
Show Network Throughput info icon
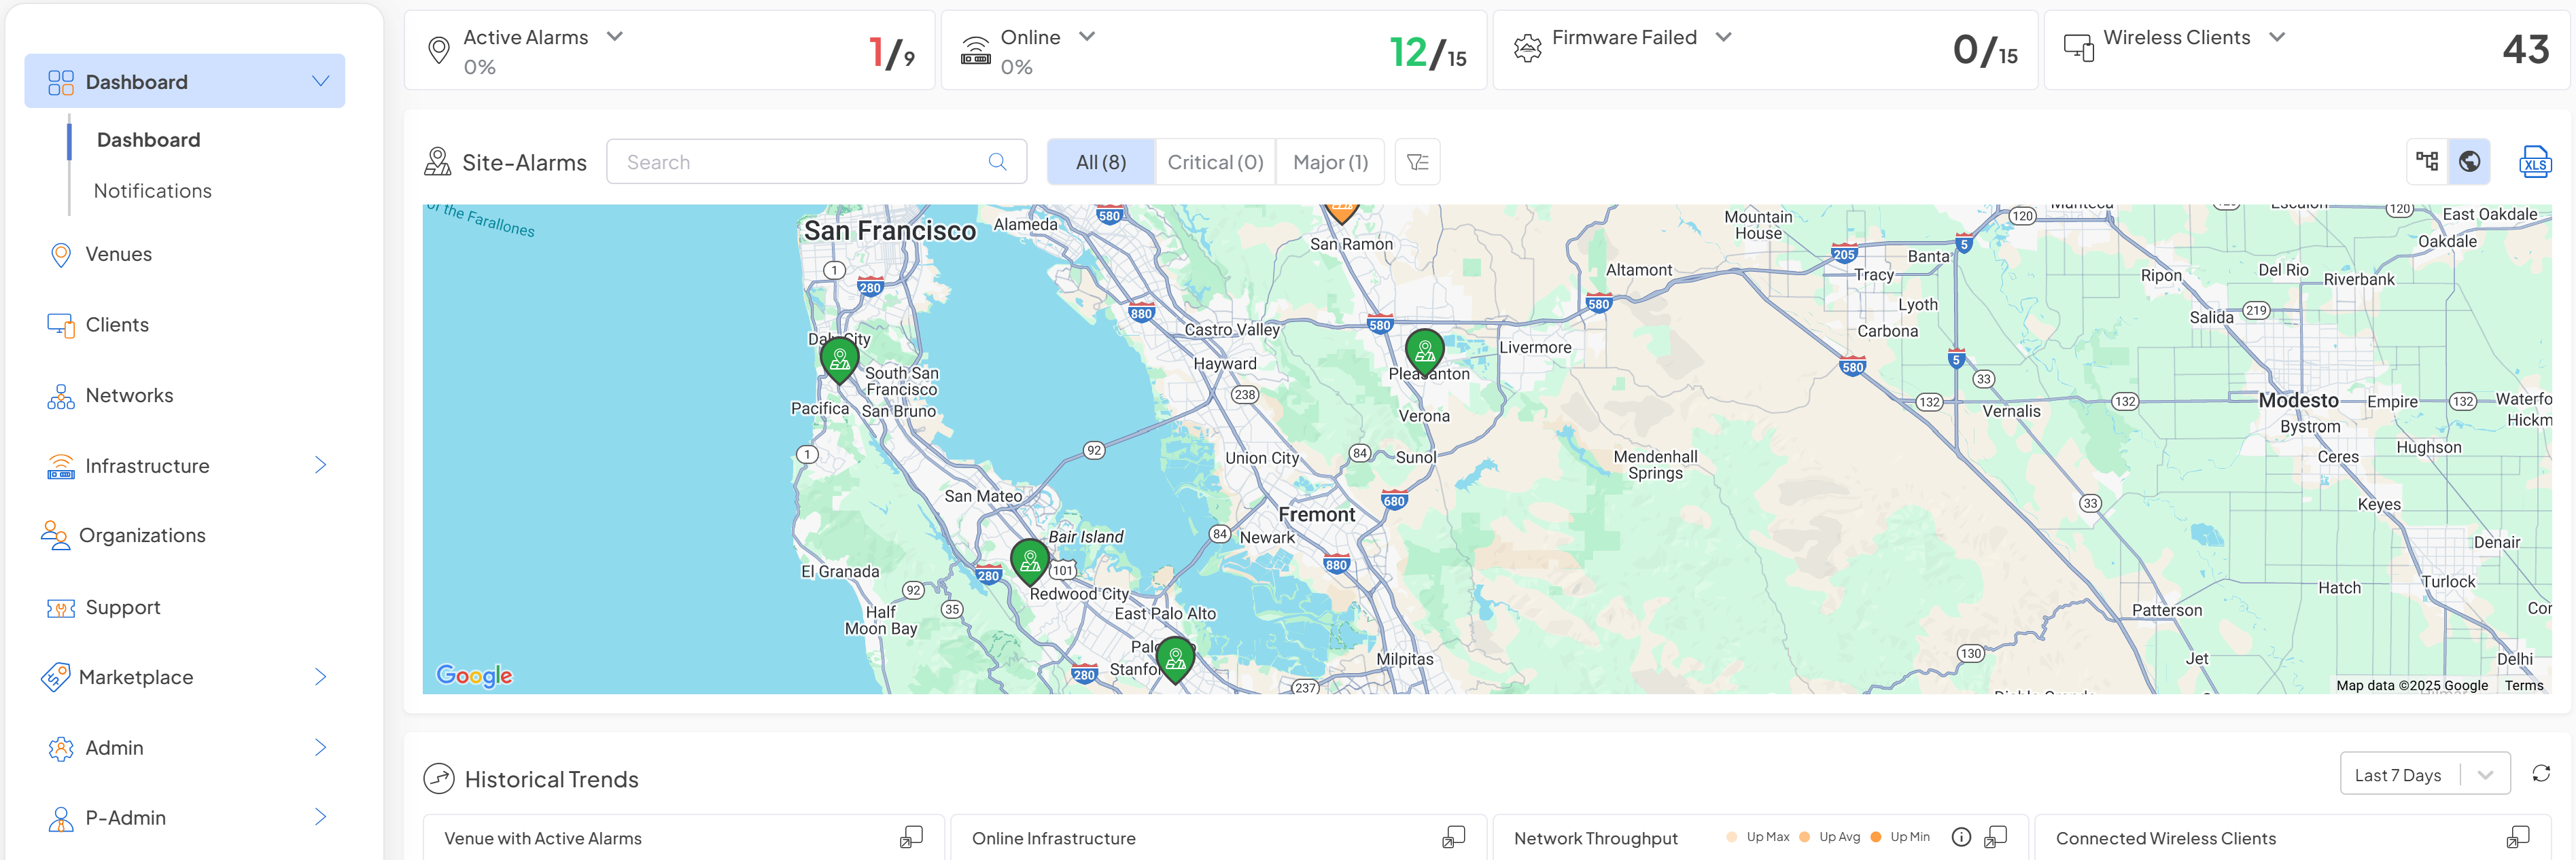[1961, 837]
